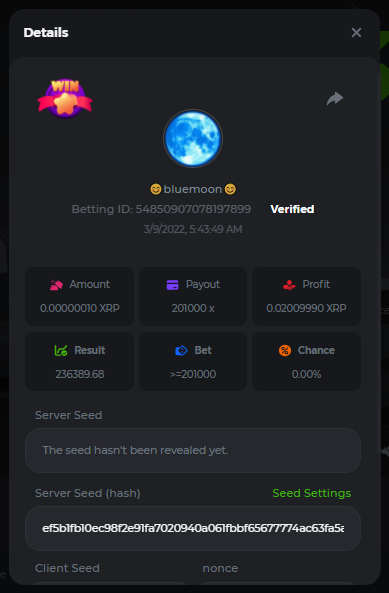Image resolution: width=389 pixels, height=593 pixels.
Task: Click the orange Chance percent icon
Action: pyautogui.click(x=285, y=351)
